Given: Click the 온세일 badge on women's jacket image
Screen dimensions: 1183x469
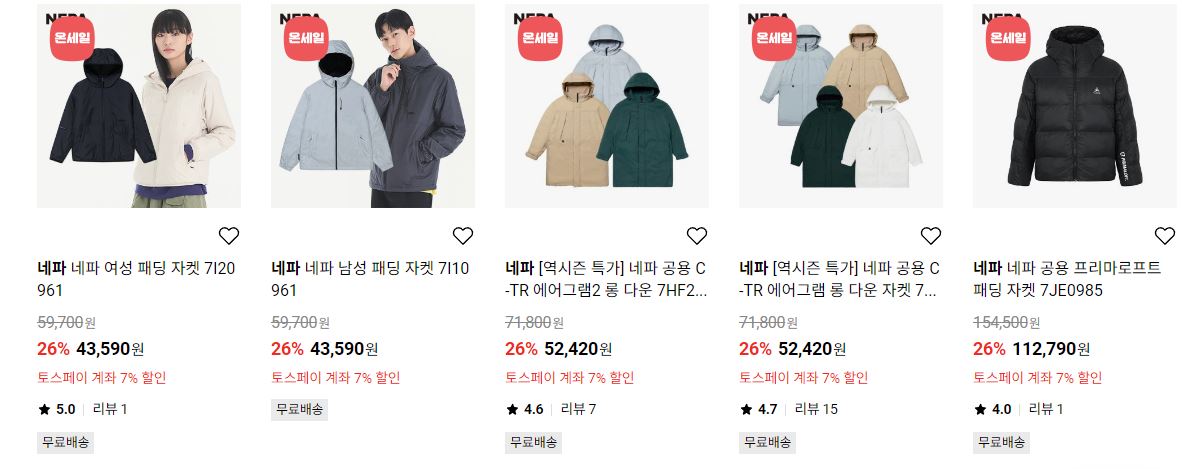Looking at the screenshot, I should coord(72,38).
